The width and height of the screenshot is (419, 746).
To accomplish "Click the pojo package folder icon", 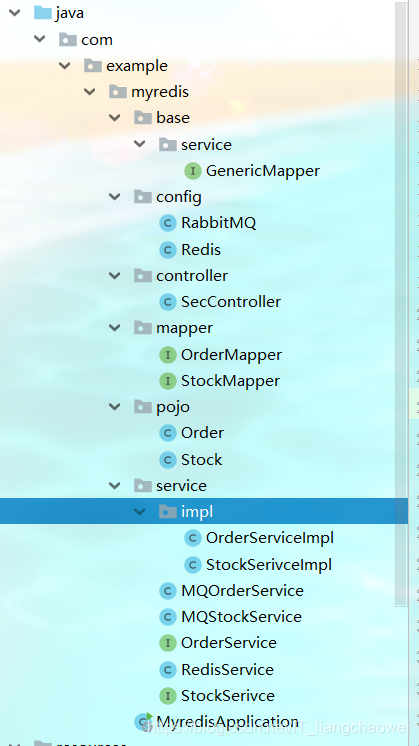I will coord(142,407).
